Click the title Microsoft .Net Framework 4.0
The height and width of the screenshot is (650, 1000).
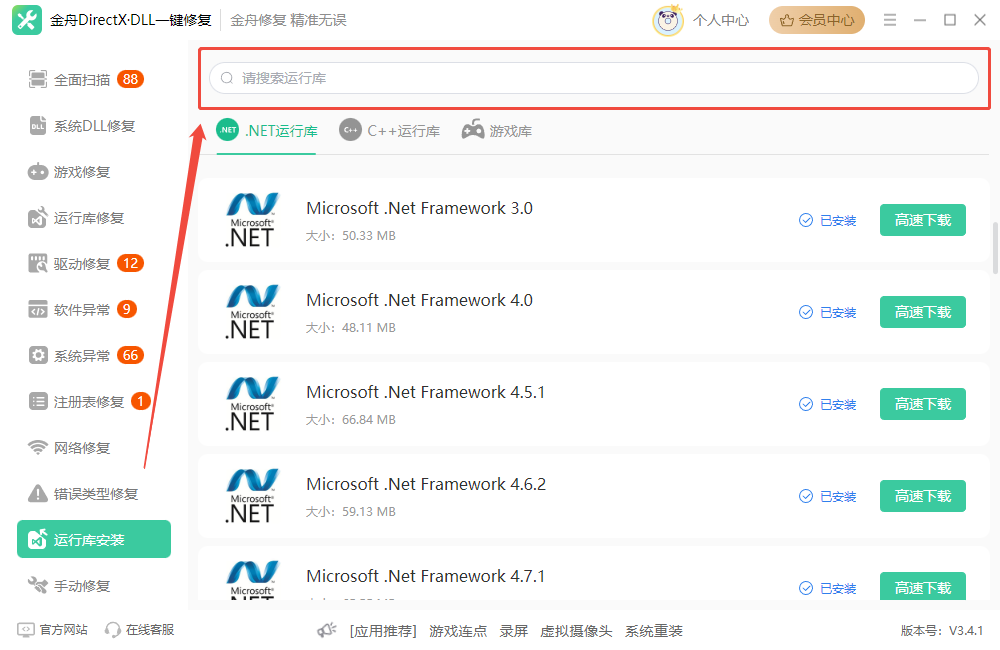point(419,300)
